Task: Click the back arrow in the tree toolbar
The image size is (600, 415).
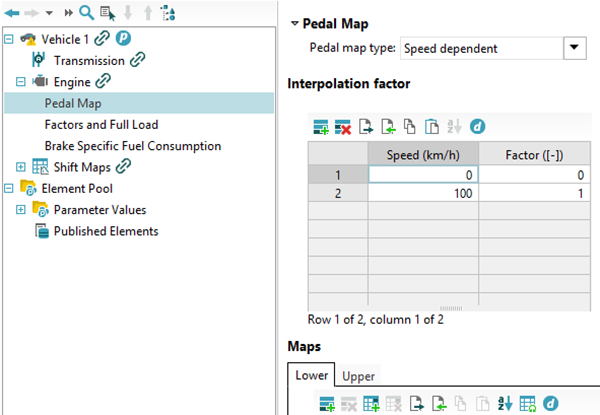Action: pyautogui.click(x=12, y=13)
